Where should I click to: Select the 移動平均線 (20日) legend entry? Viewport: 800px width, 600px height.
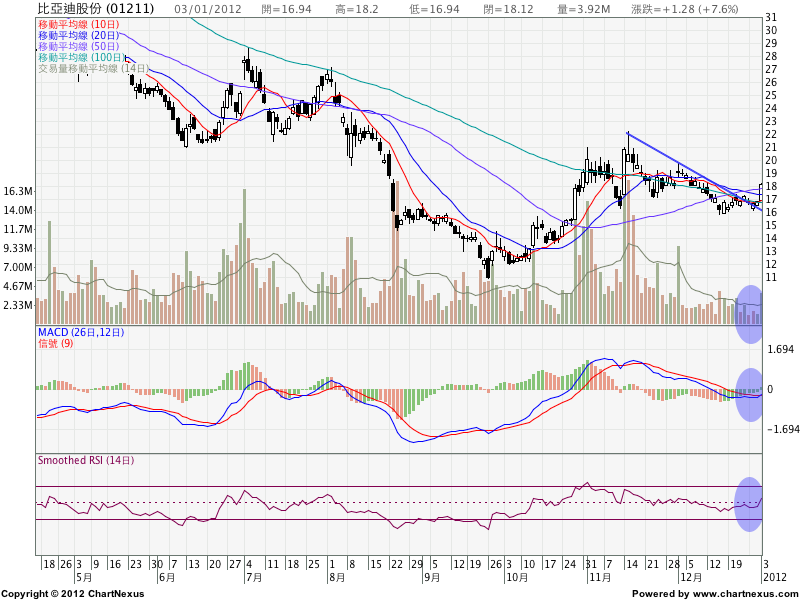pyautogui.click(x=79, y=35)
